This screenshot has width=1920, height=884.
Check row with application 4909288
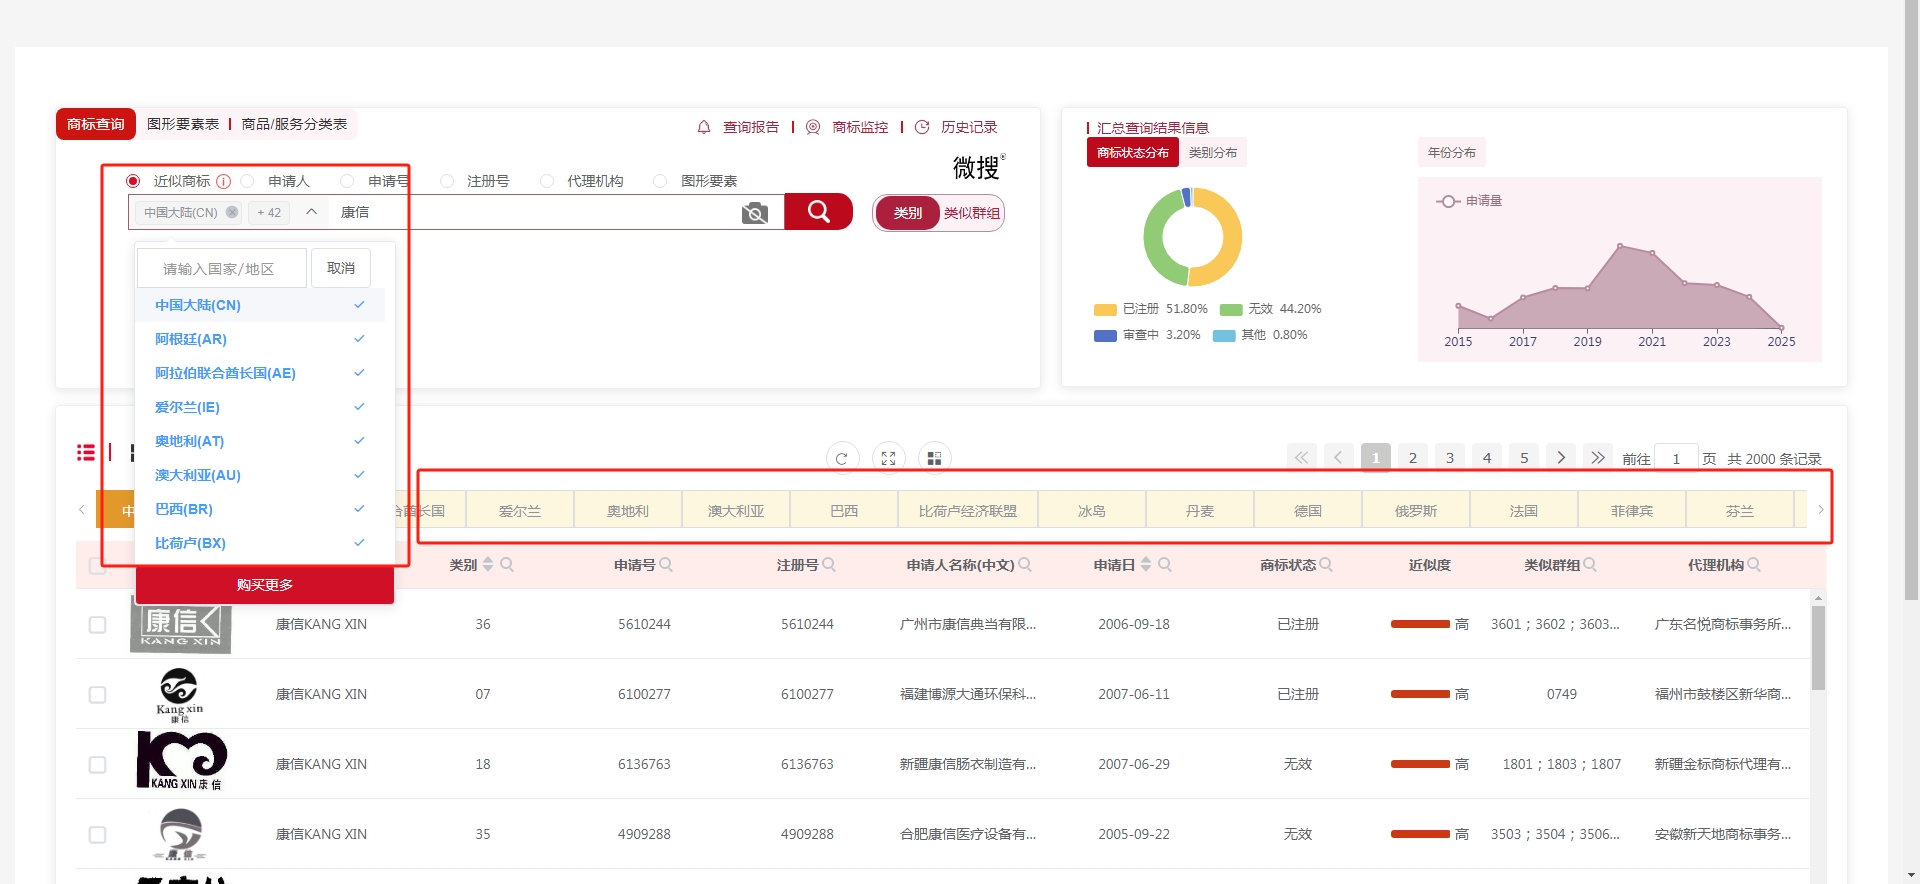click(97, 834)
